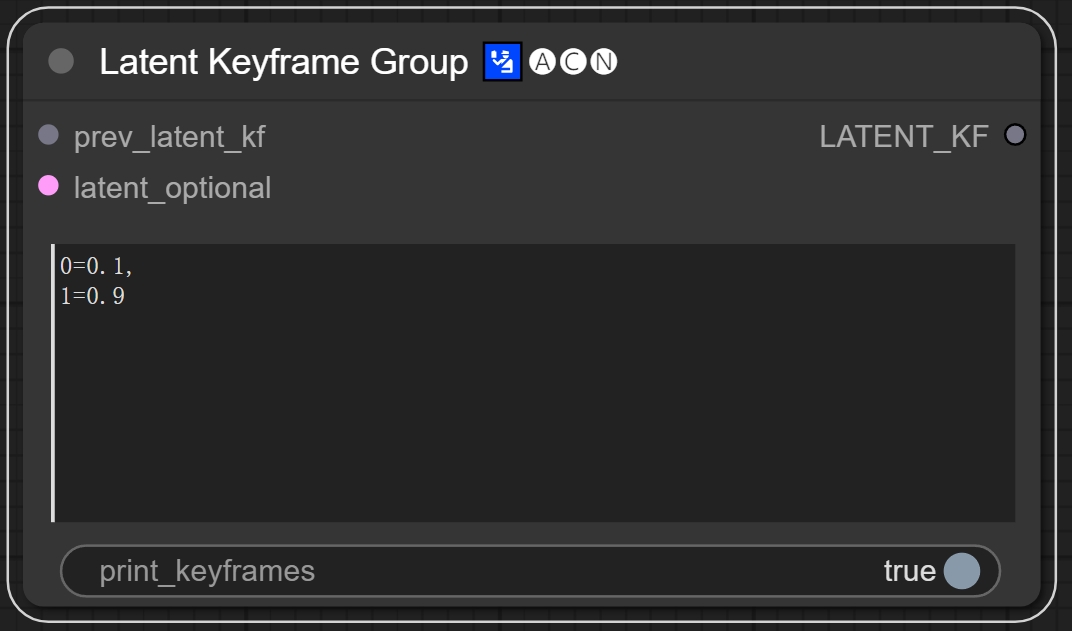Click the prev_latent_kf input socket dot

[x=48, y=135]
